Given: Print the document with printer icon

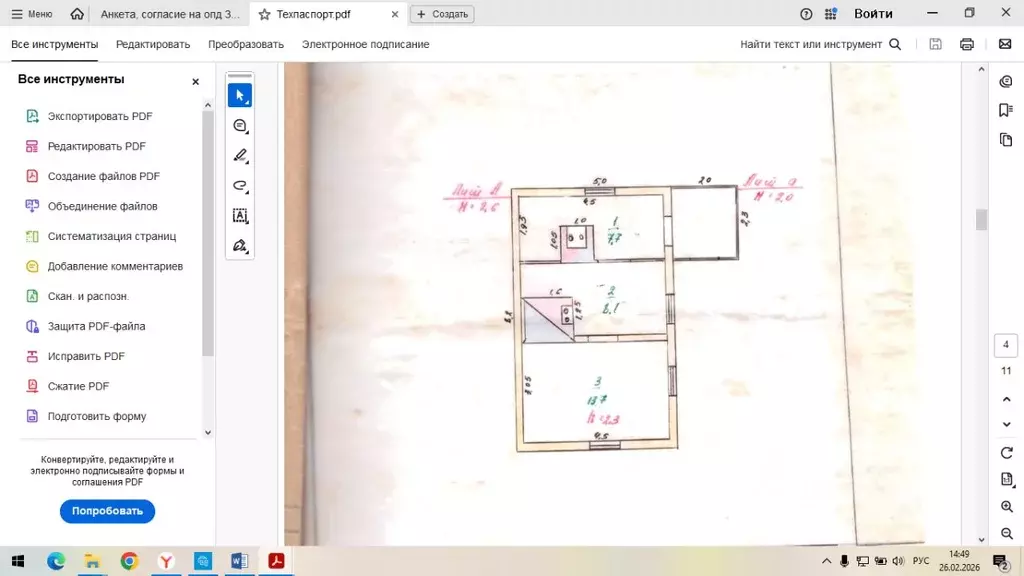Looking at the screenshot, I should [x=966, y=44].
